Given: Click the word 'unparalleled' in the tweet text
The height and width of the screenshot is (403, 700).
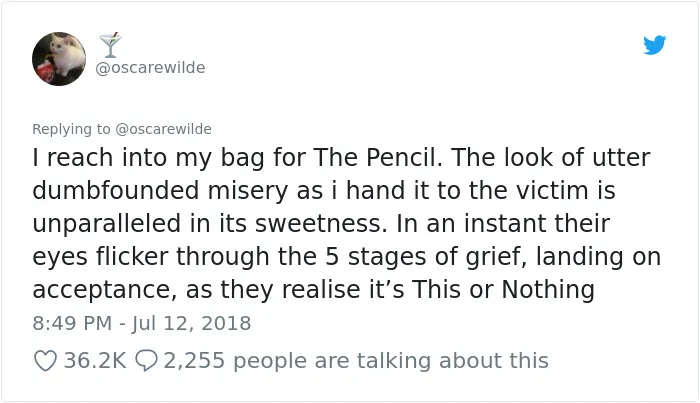Looking at the screenshot, I should pos(106,224).
